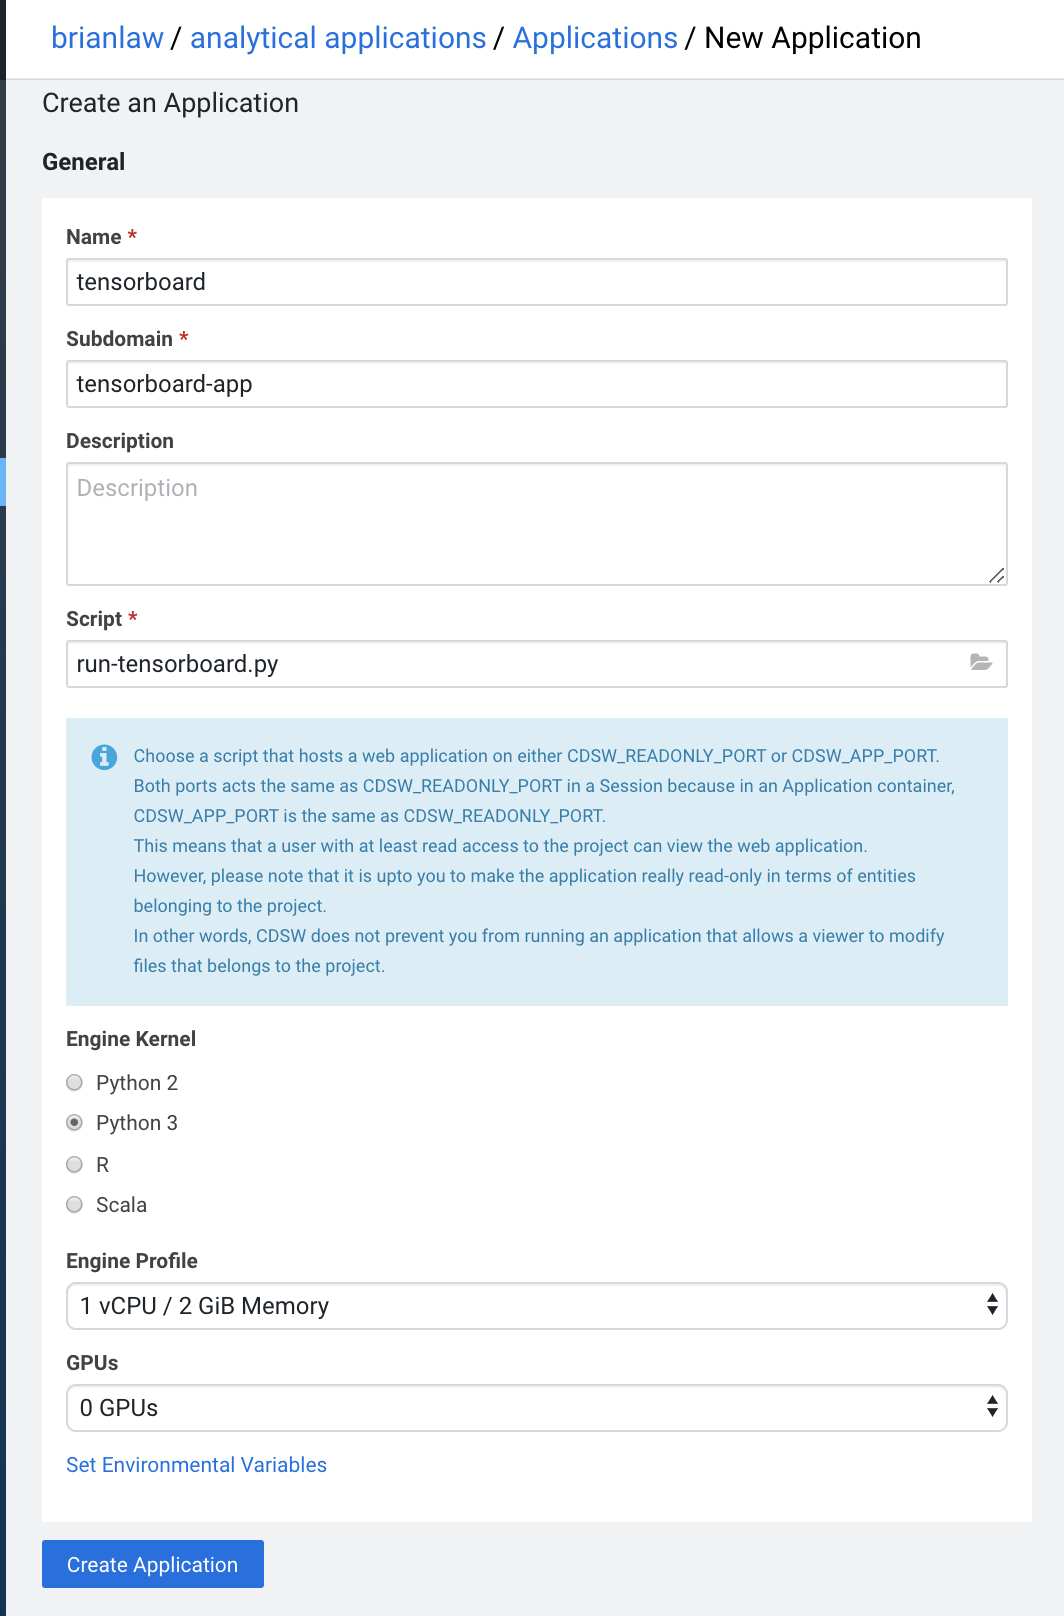Open analytical applications breadcrumb link

tap(338, 38)
